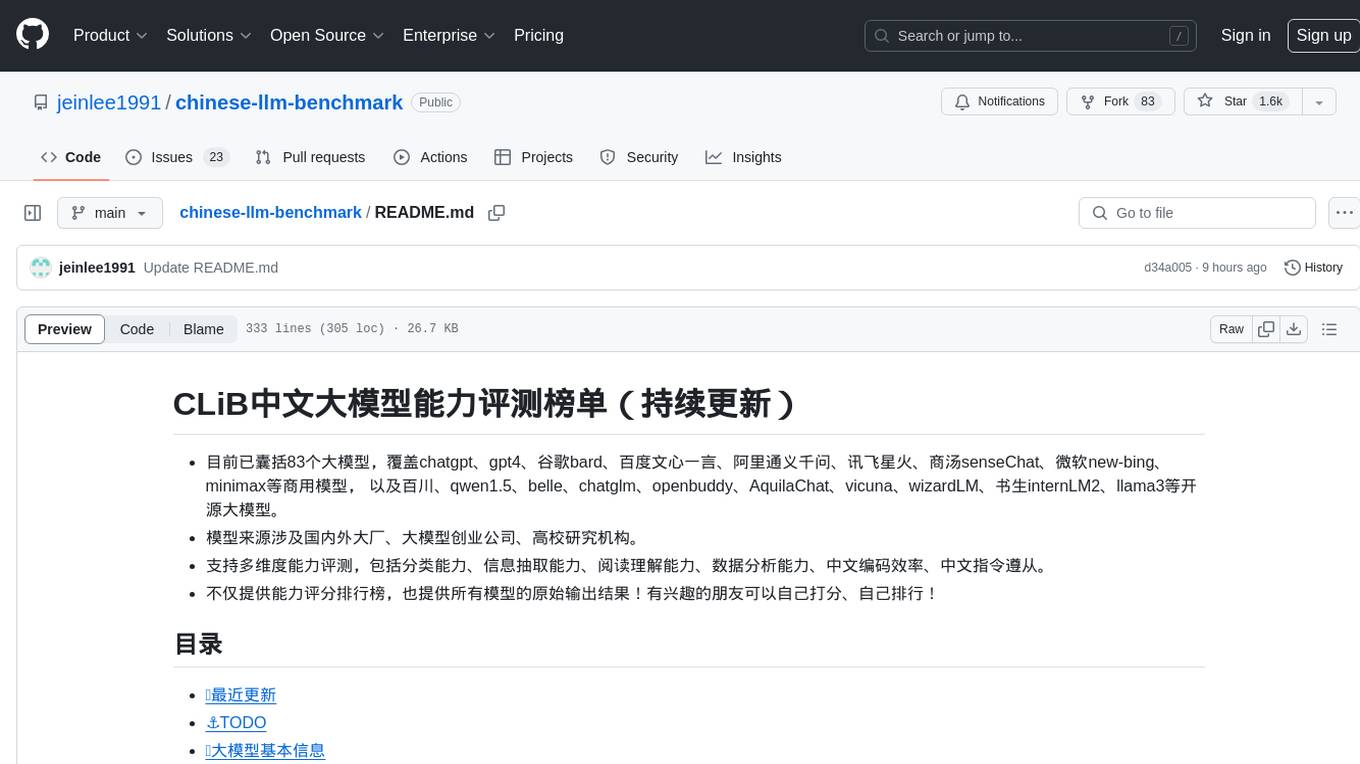View the file History
This screenshot has width=1360, height=764.
(1313, 268)
